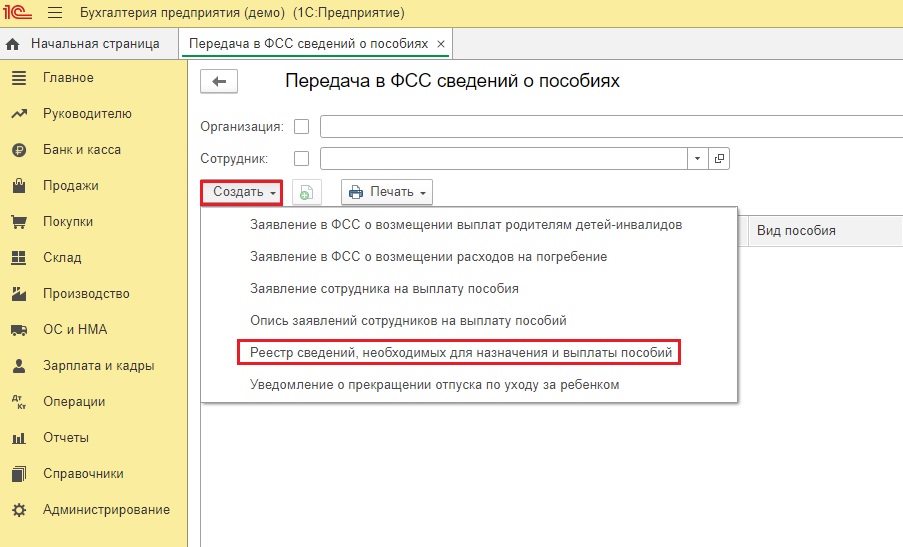
Task: Choose Опись заявлений сотрудников на выплату пособий
Action: click(408, 321)
